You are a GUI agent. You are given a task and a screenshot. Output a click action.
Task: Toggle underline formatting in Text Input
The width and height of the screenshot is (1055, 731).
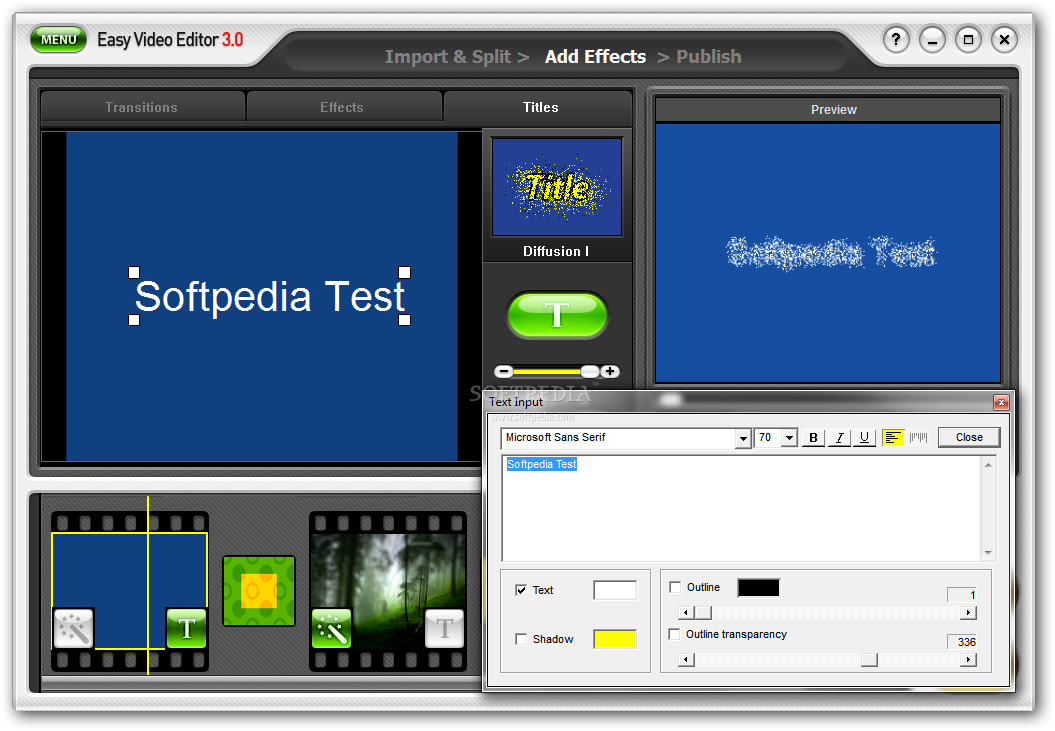click(865, 438)
